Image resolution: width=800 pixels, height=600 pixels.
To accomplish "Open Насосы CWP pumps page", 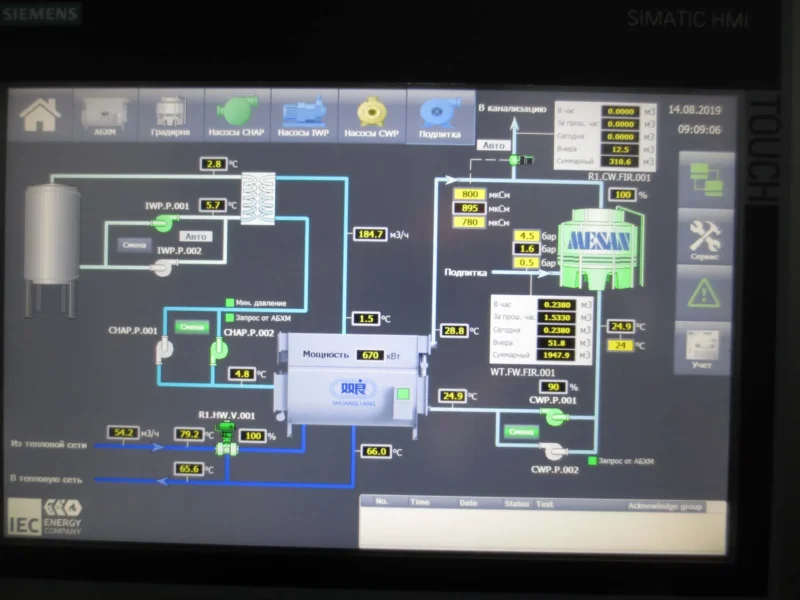I will pyautogui.click(x=371, y=117).
